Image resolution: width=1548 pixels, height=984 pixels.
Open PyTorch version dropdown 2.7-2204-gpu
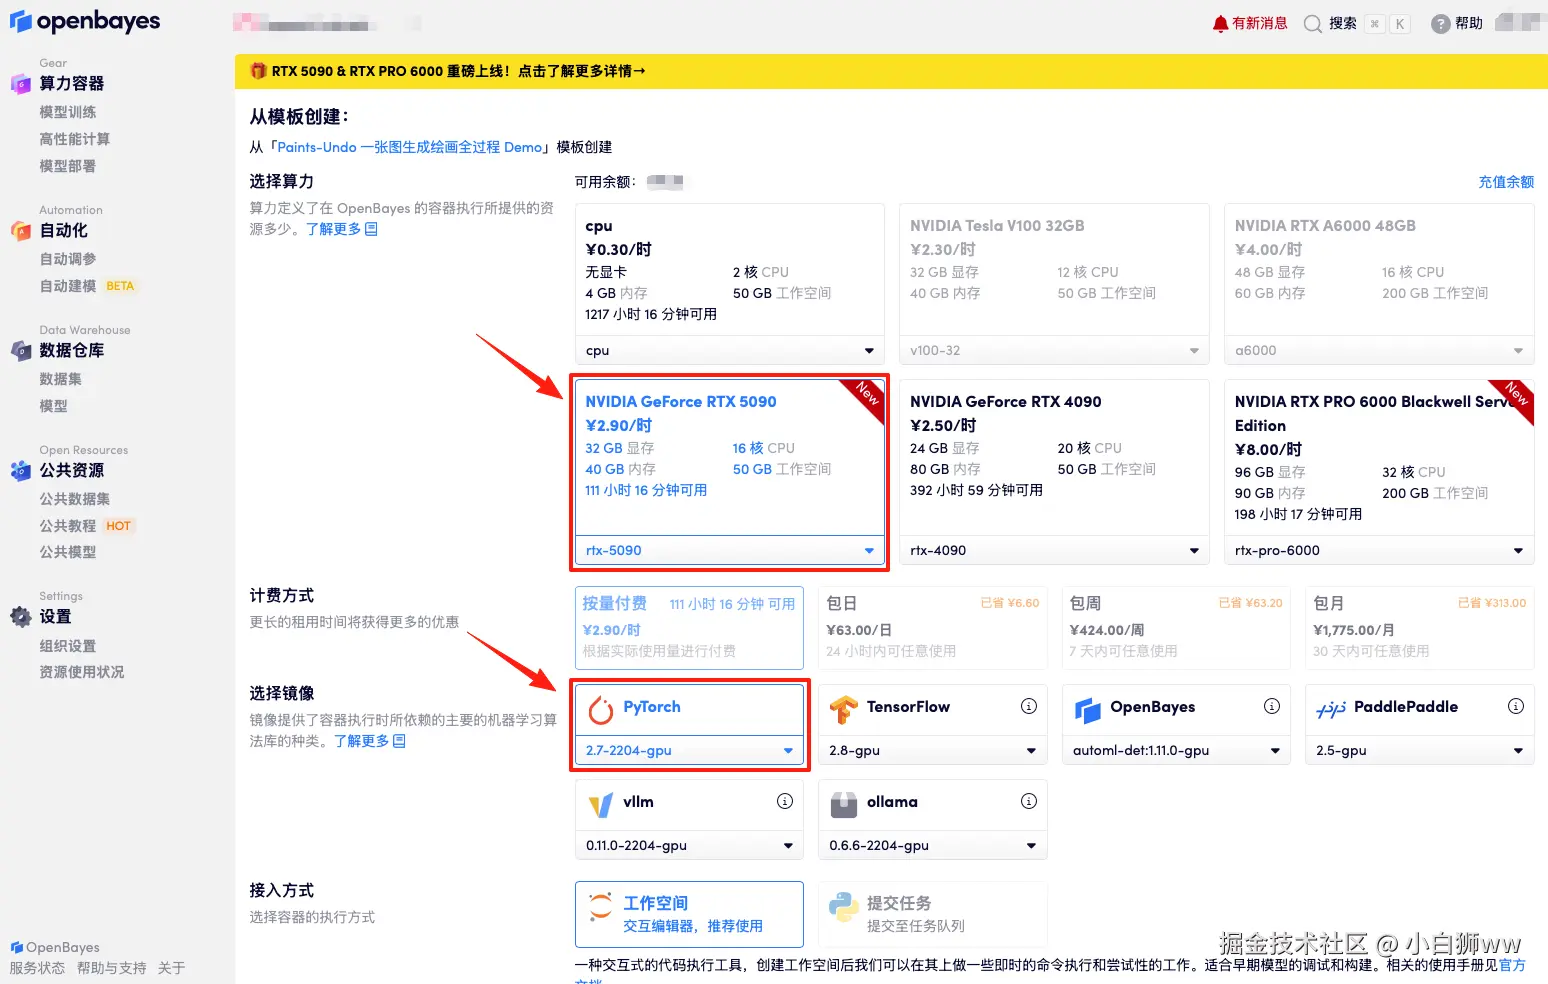tap(689, 751)
